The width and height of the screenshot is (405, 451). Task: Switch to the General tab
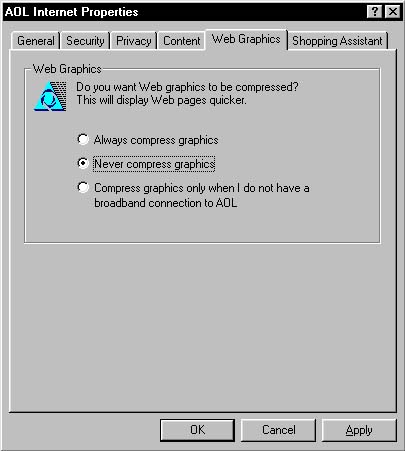pyautogui.click(x=36, y=41)
